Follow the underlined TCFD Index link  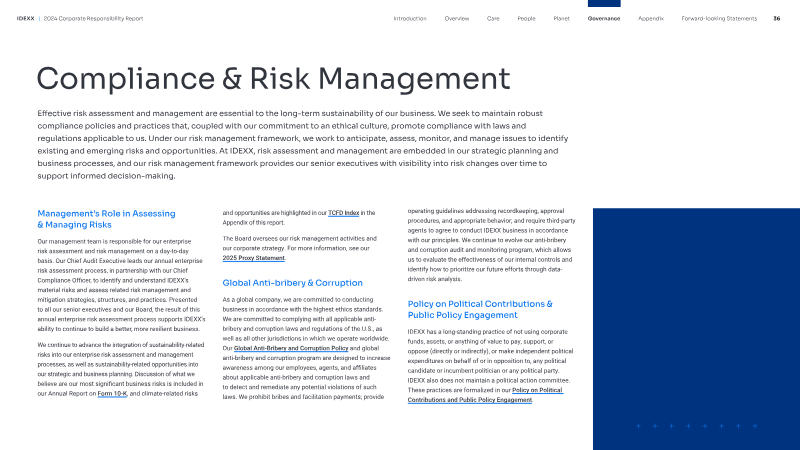point(343,213)
